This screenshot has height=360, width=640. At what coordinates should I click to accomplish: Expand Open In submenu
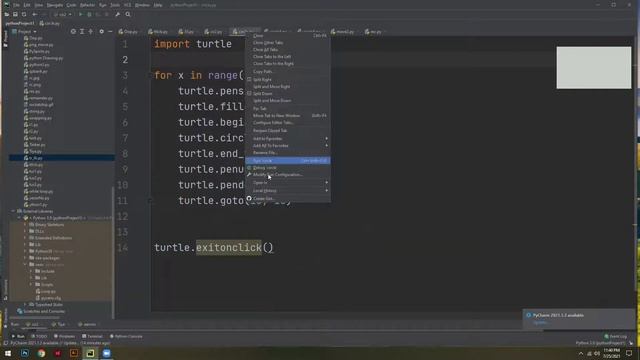[288, 183]
